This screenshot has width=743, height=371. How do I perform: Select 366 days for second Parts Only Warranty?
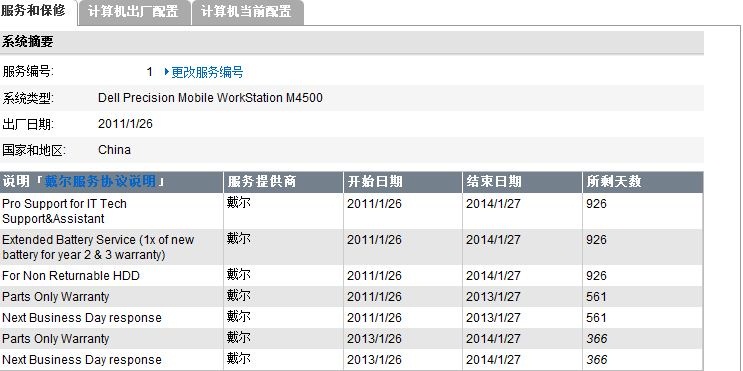597,339
